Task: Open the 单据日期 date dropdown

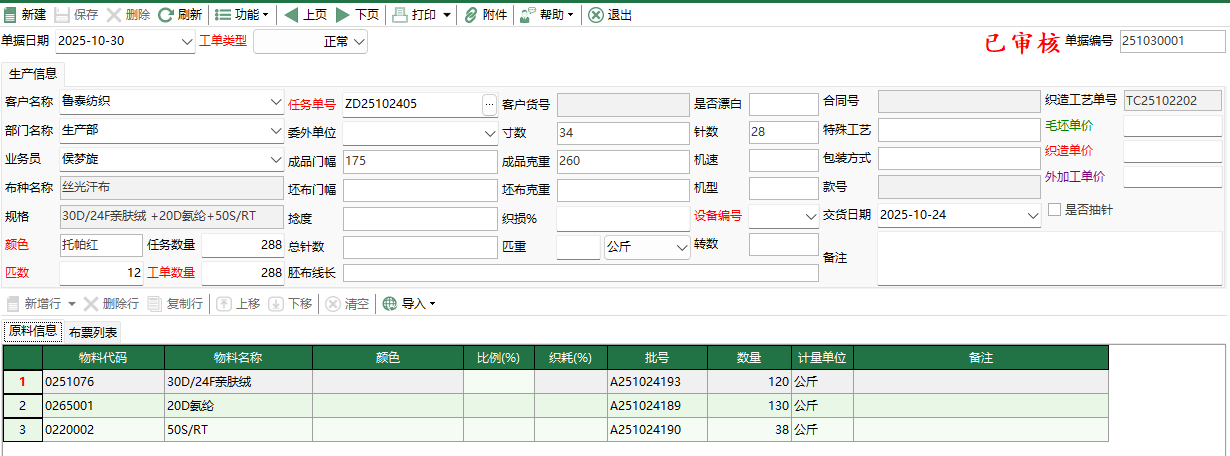Action: (187, 41)
